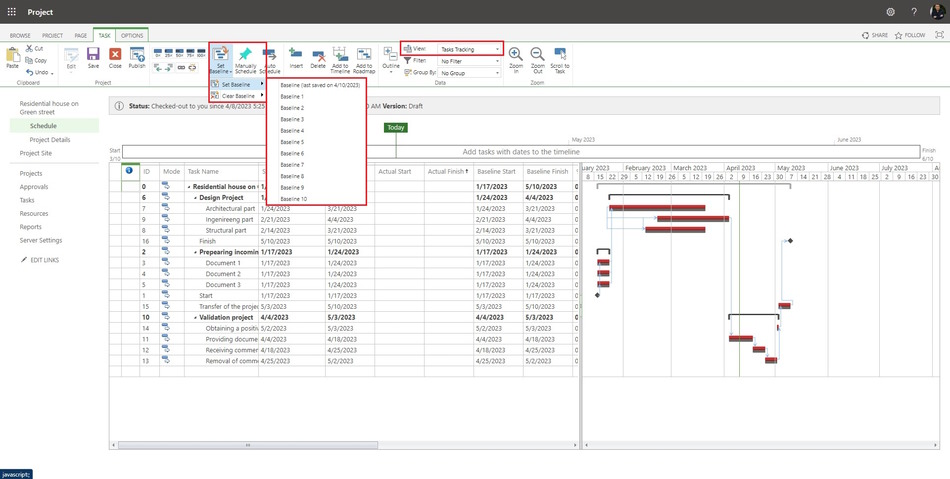The image size is (950, 479).
Task: Unlink the selected tasks
Action: [x=192, y=67]
